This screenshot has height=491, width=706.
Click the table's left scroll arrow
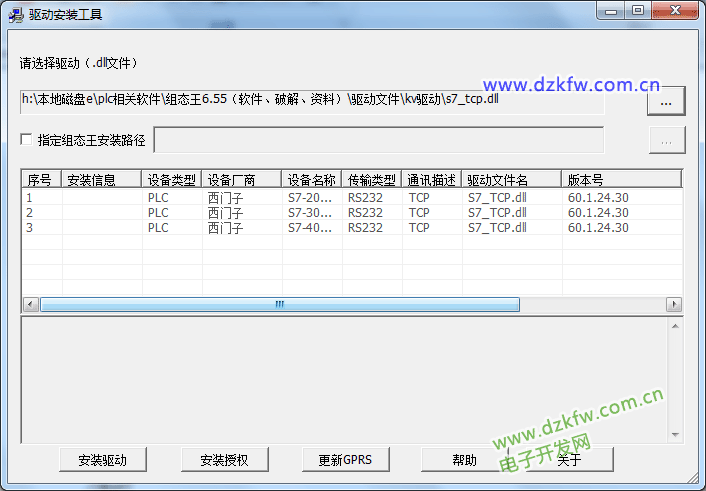click(x=31, y=305)
